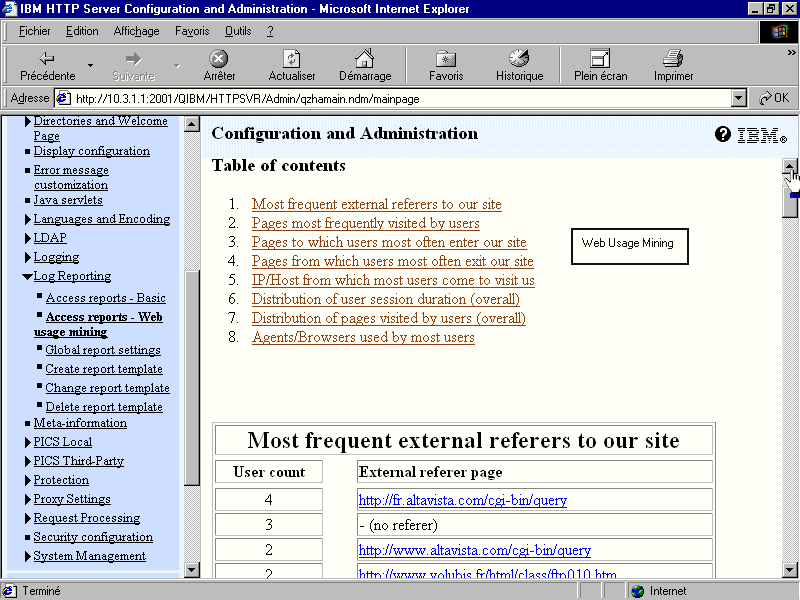The image size is (800, 600).
Task: Expand the Proxy Settings triangle
Action: coord(28,499)
